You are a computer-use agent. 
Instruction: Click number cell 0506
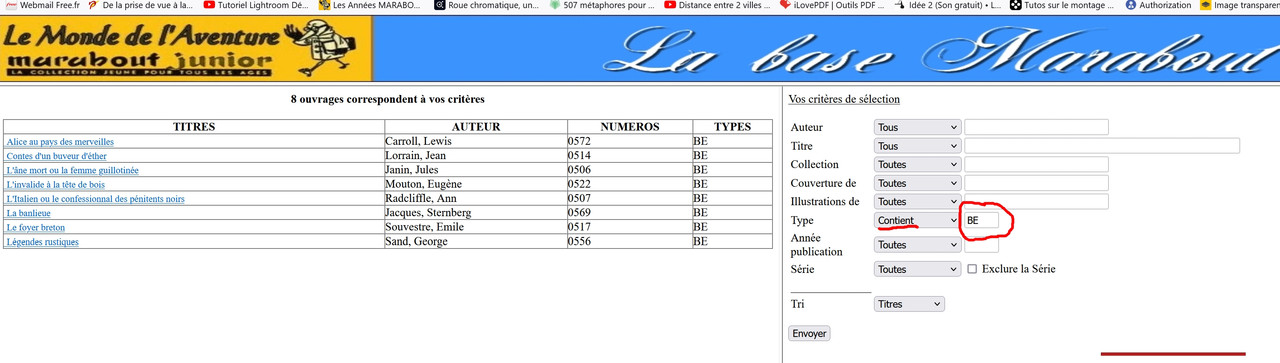pyautogui.click(x=630, y=170)
